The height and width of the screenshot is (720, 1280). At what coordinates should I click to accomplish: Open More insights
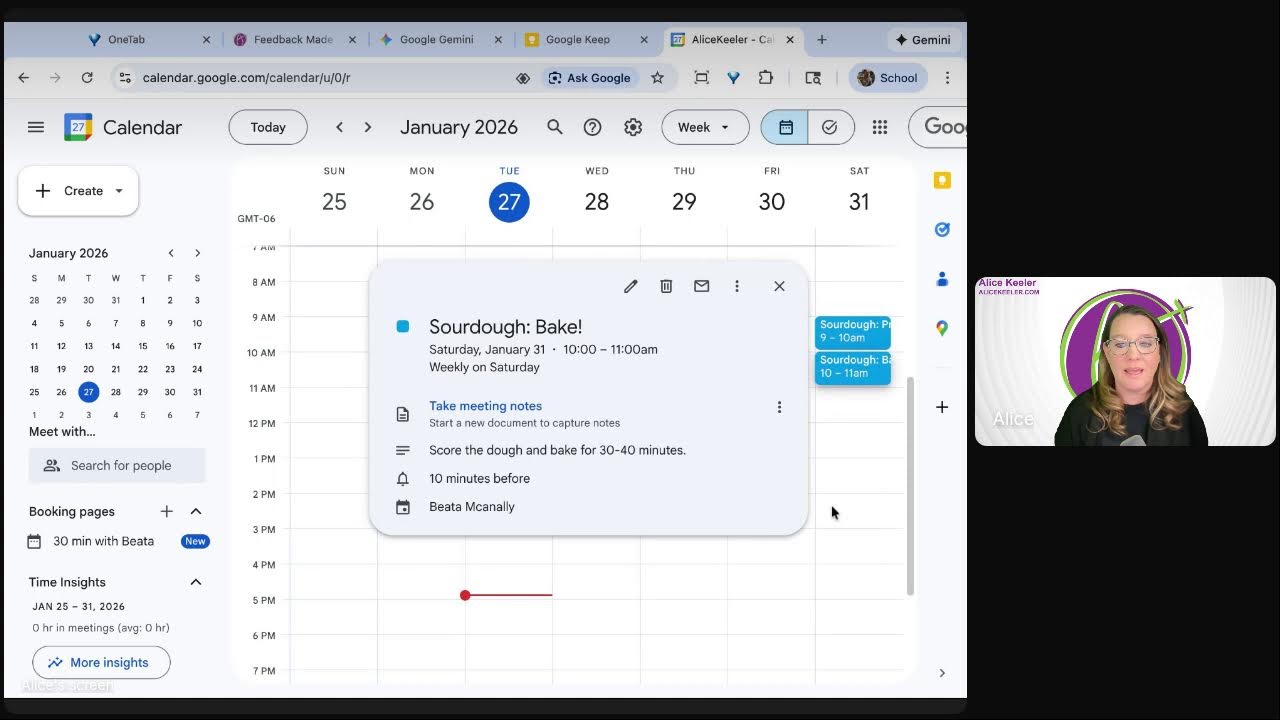click(x=101, y=662)
